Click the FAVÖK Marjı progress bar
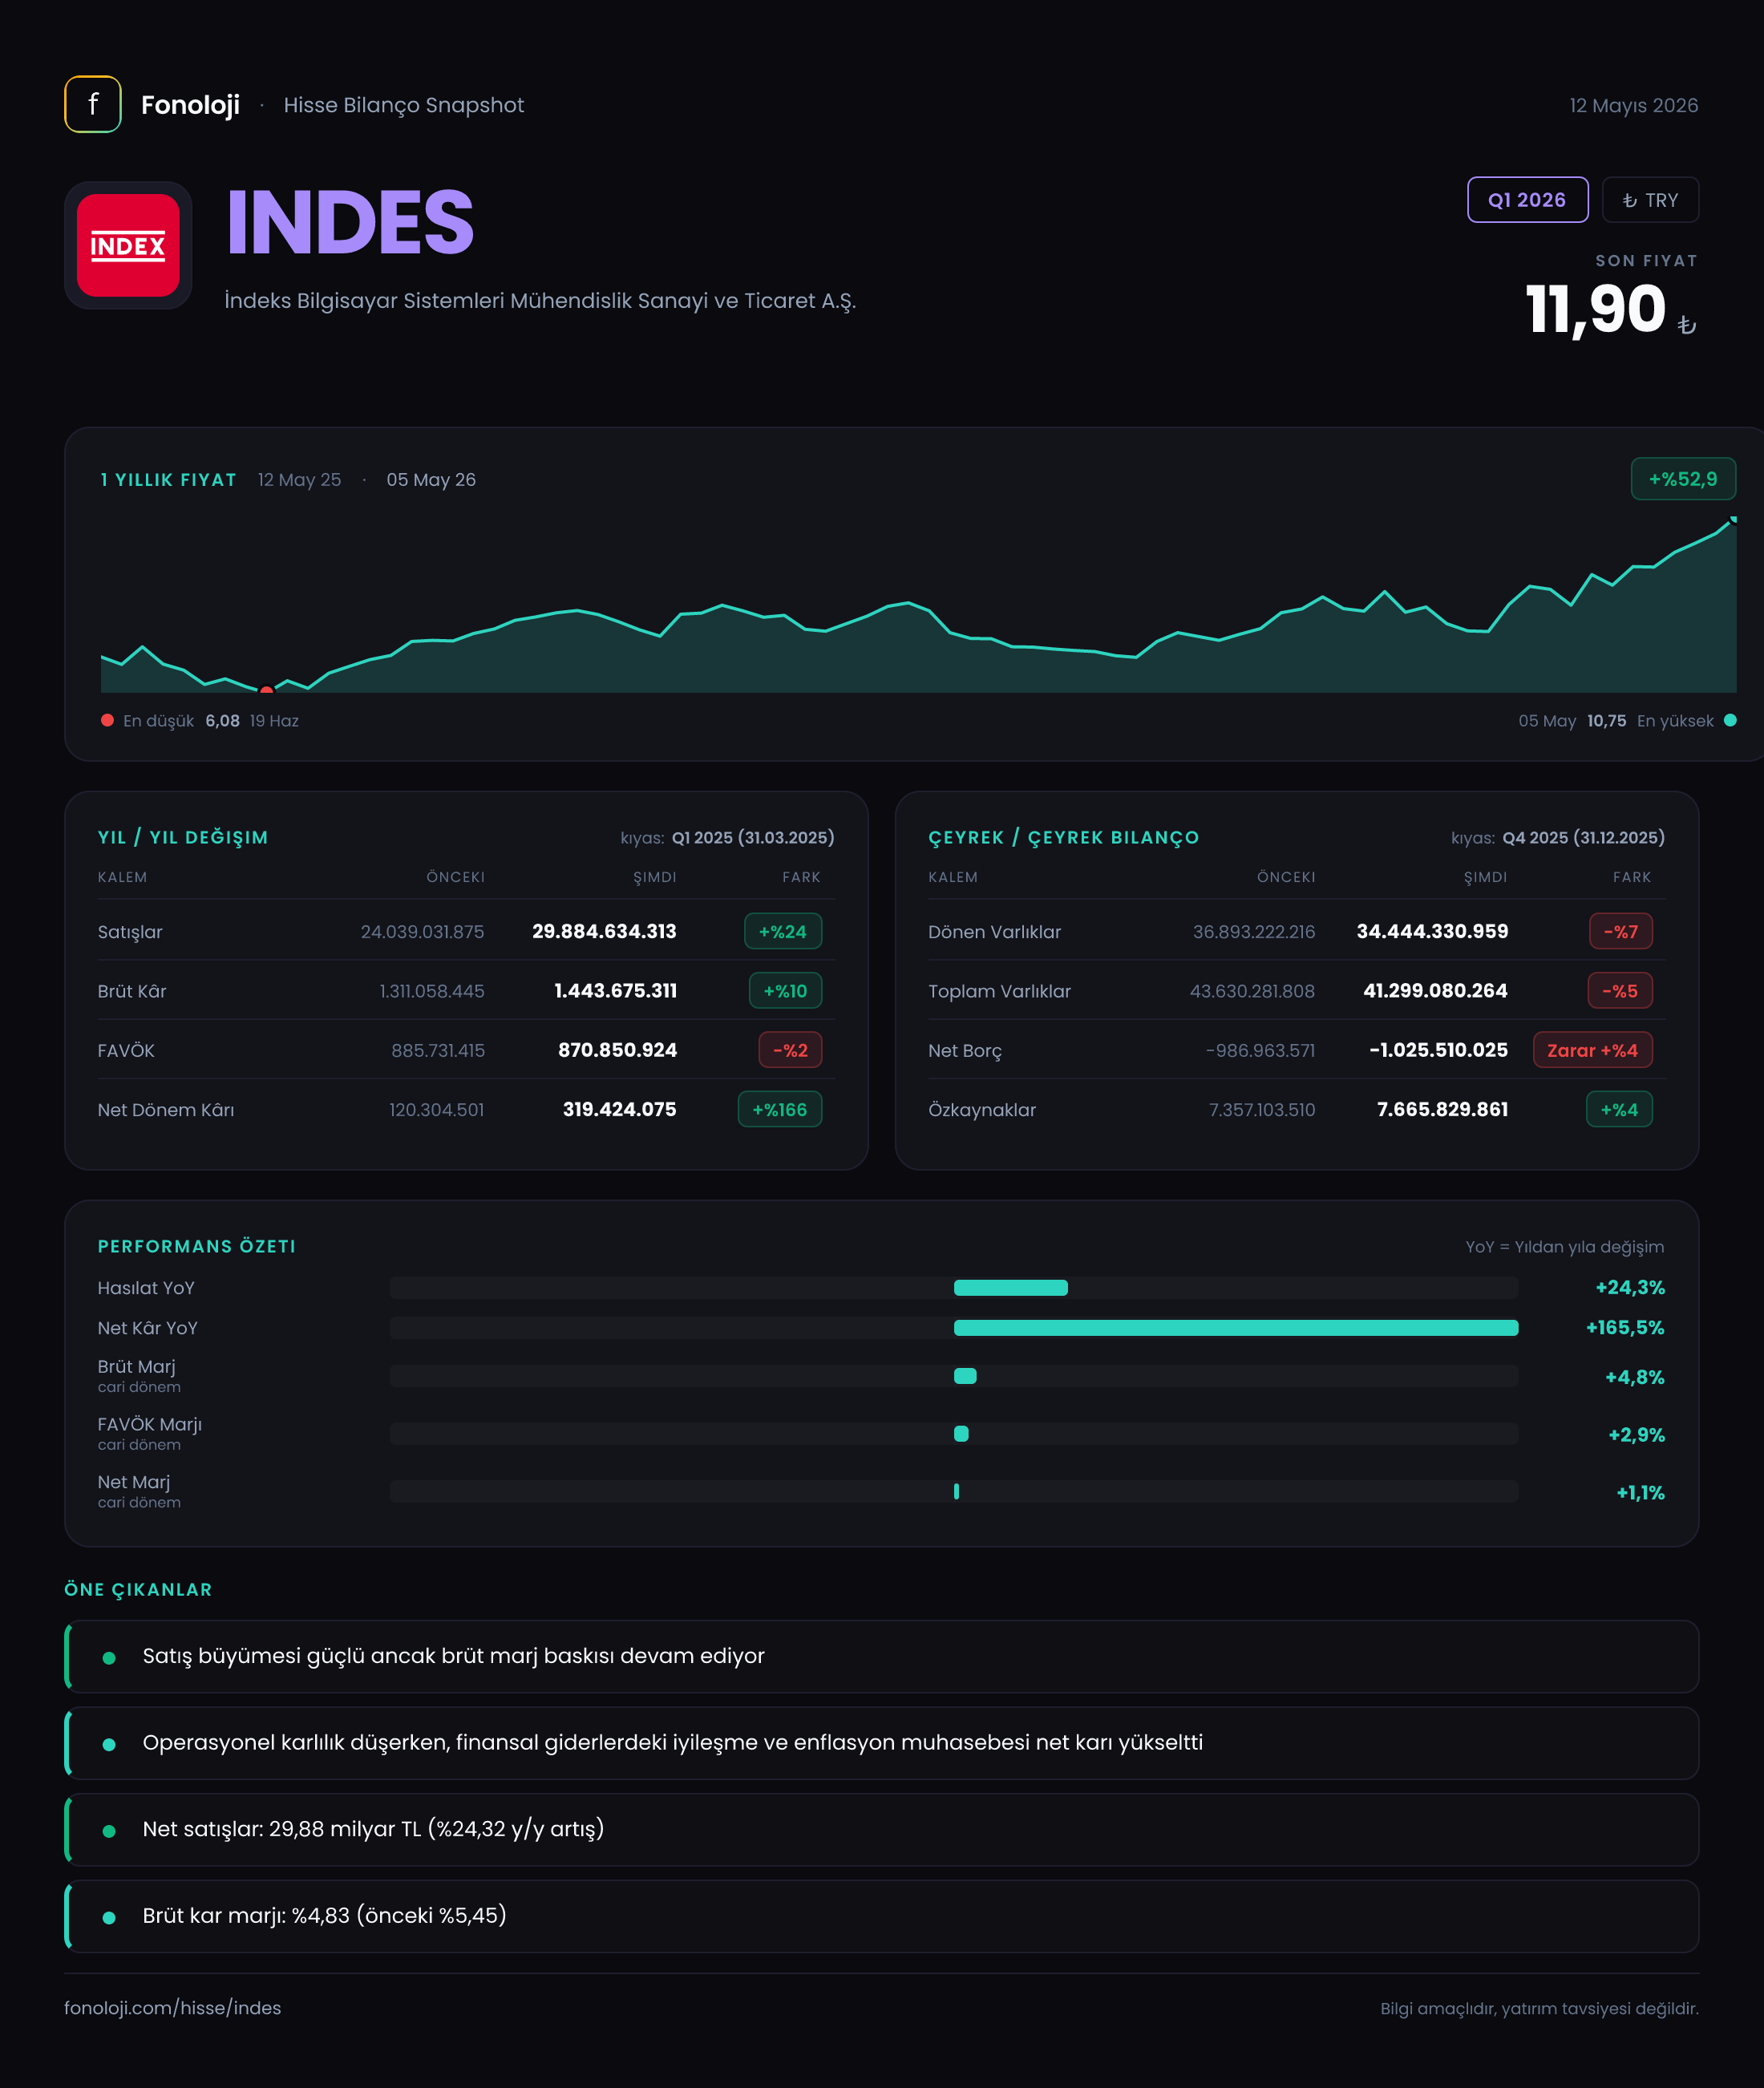Screen dimensions: 1764x2088 point(954,1433)
